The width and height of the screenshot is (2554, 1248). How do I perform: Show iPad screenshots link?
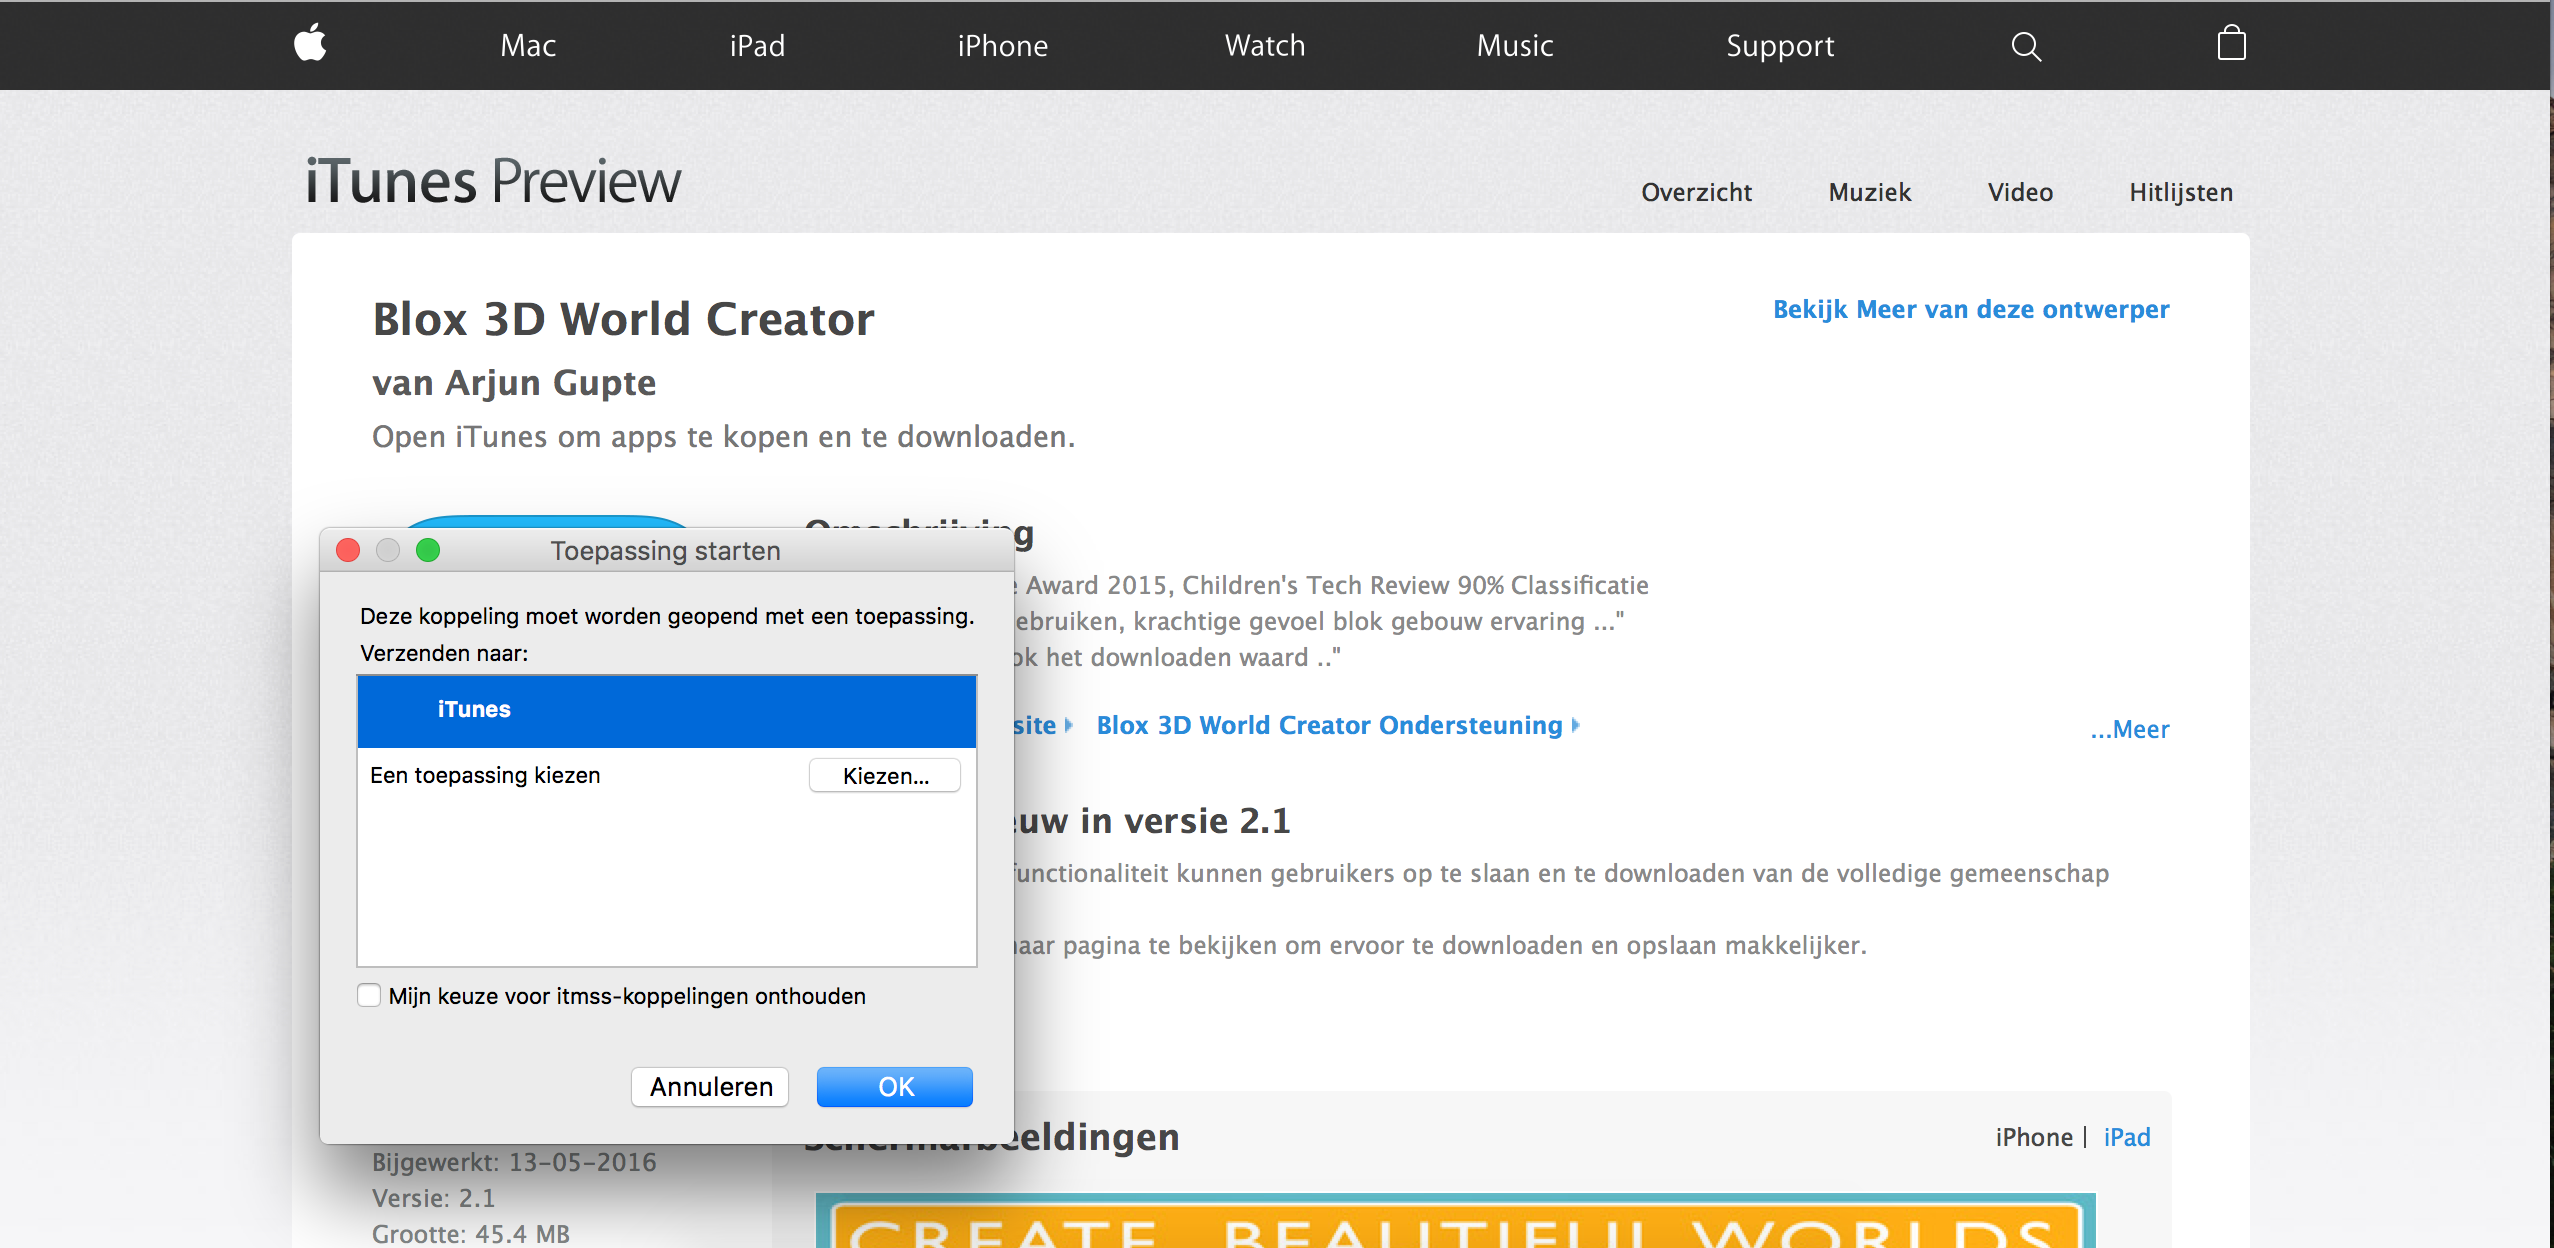[x=2127, y=1137]
